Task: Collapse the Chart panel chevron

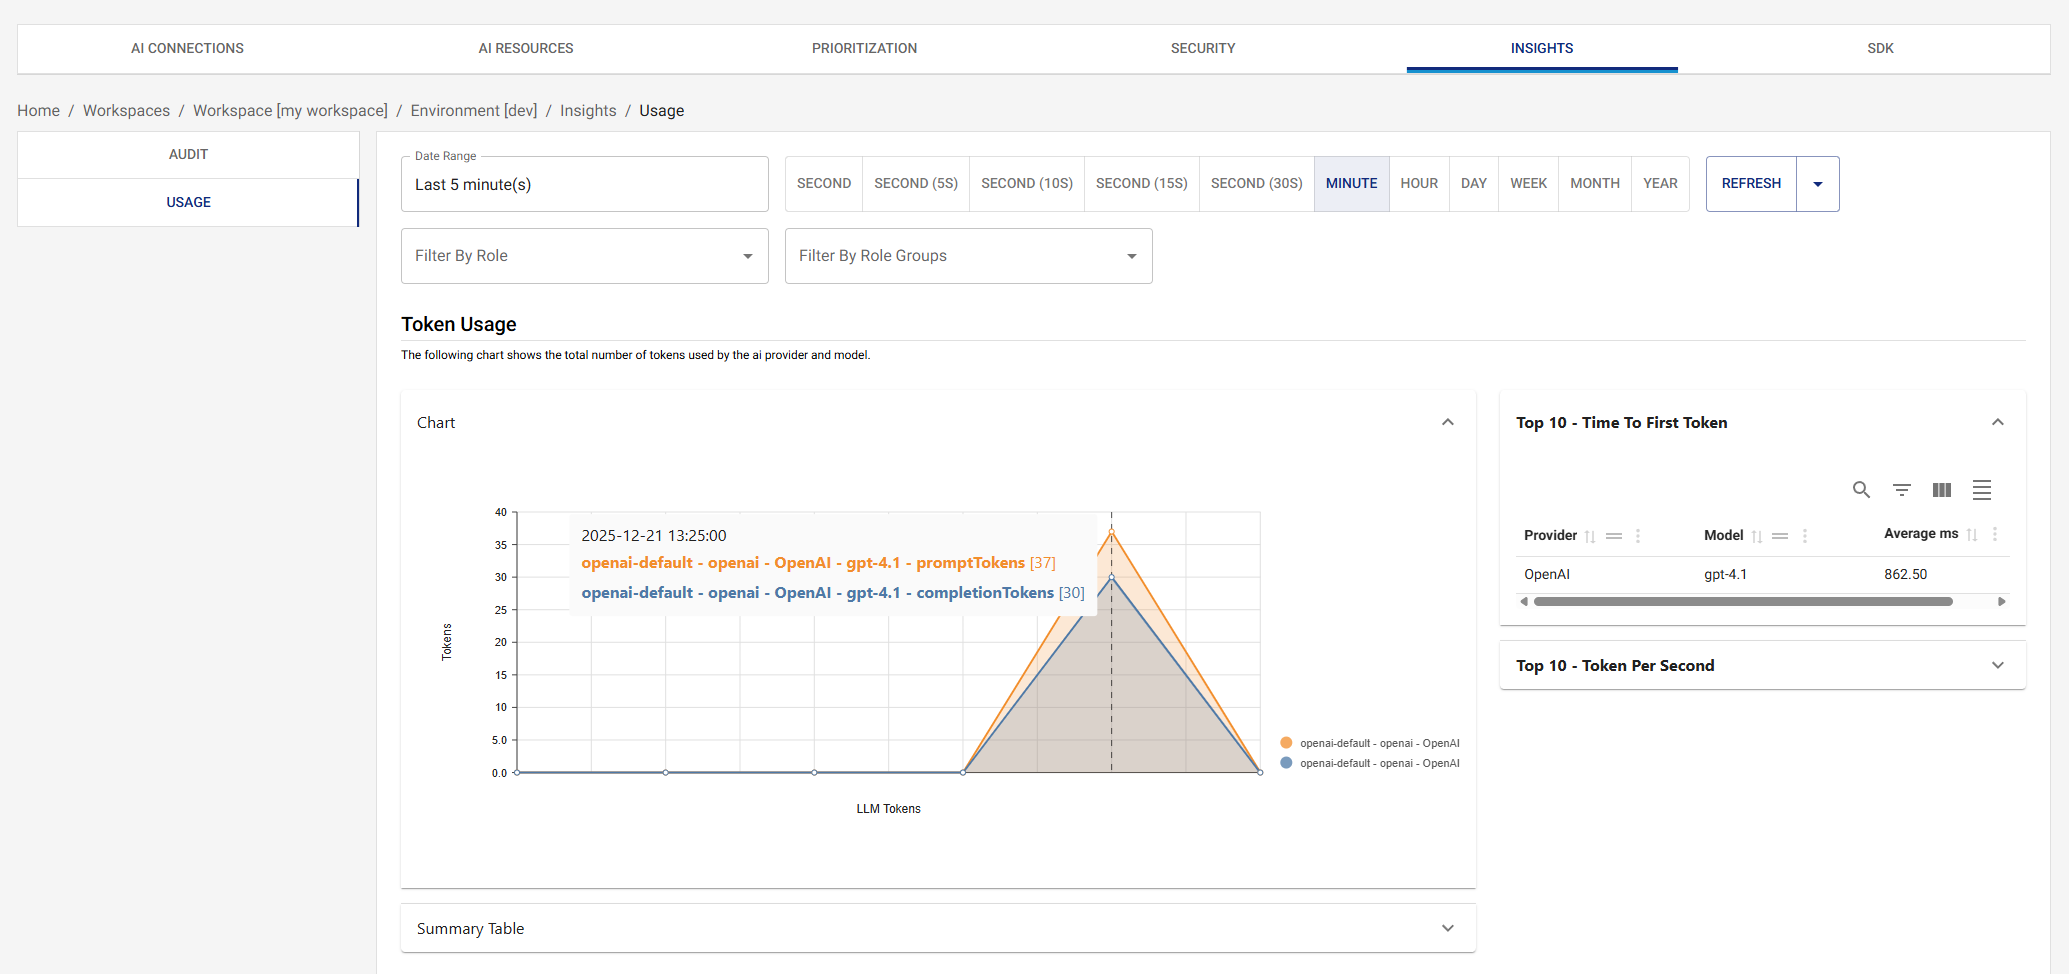Action: click(1448, 422)
